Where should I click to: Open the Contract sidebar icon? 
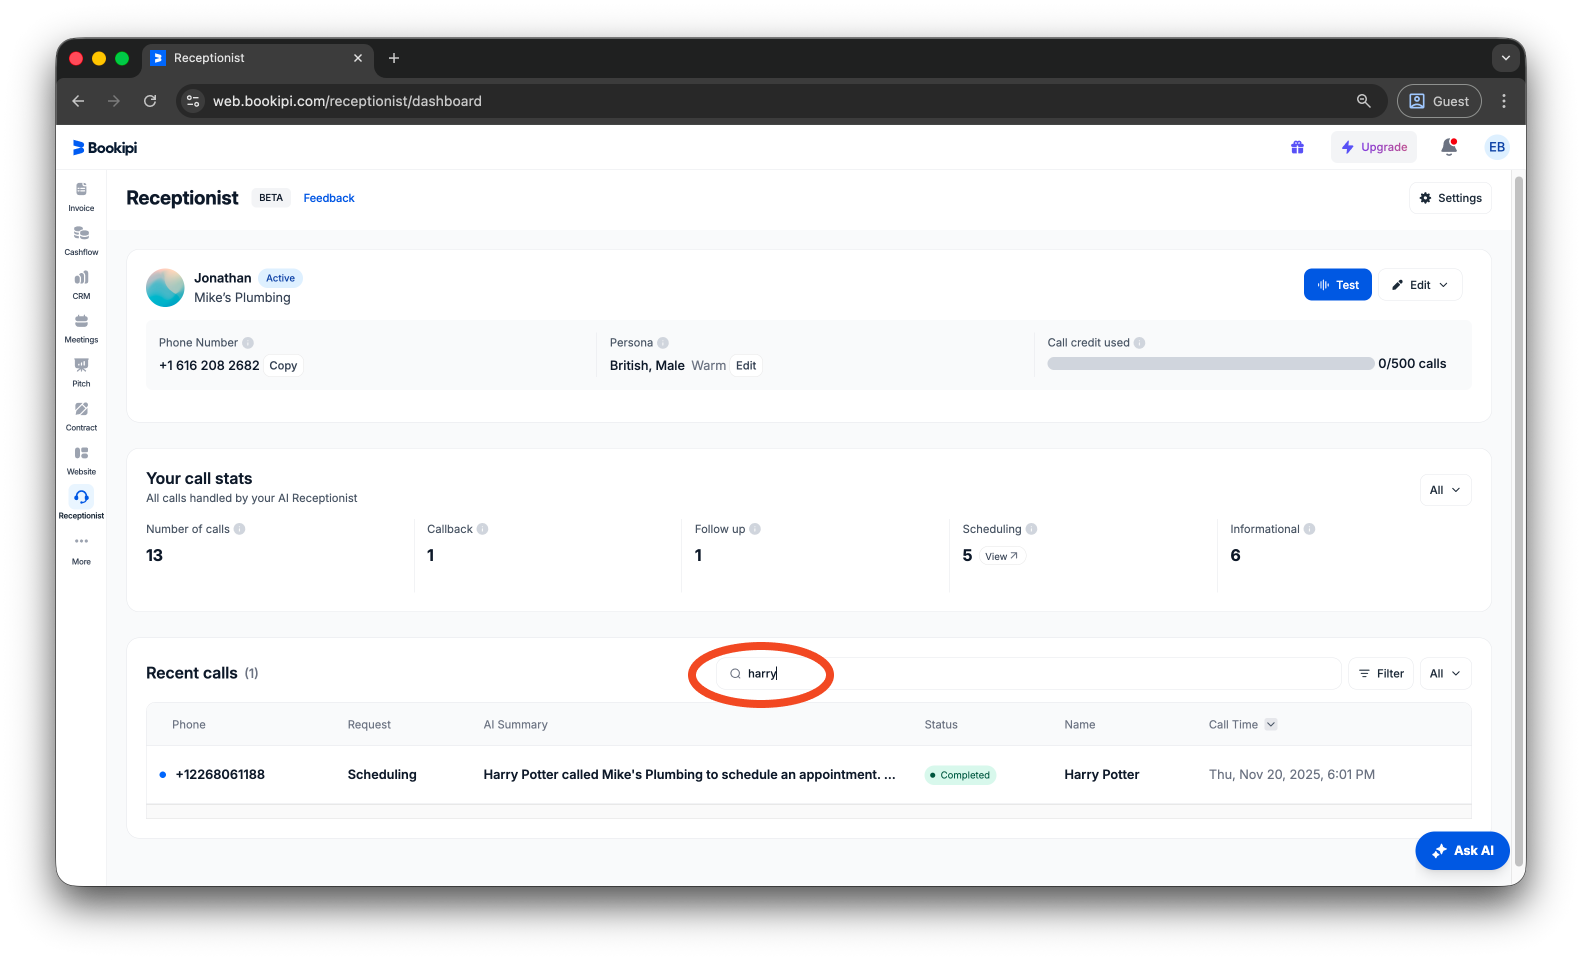(81, 416)
